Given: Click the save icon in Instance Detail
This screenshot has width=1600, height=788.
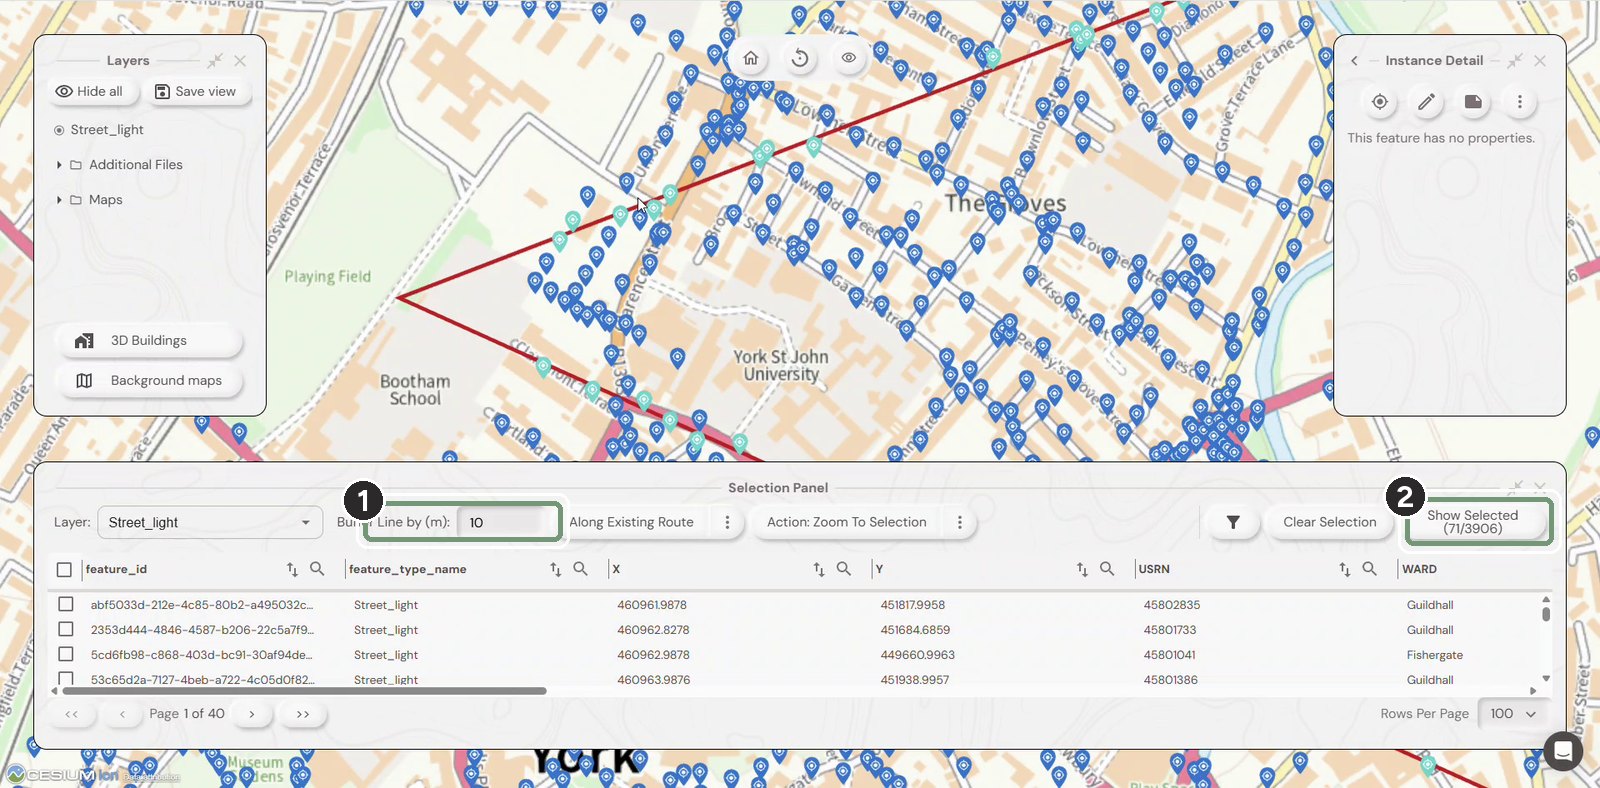Looking at the screenshot, I should coord(1473,101).
